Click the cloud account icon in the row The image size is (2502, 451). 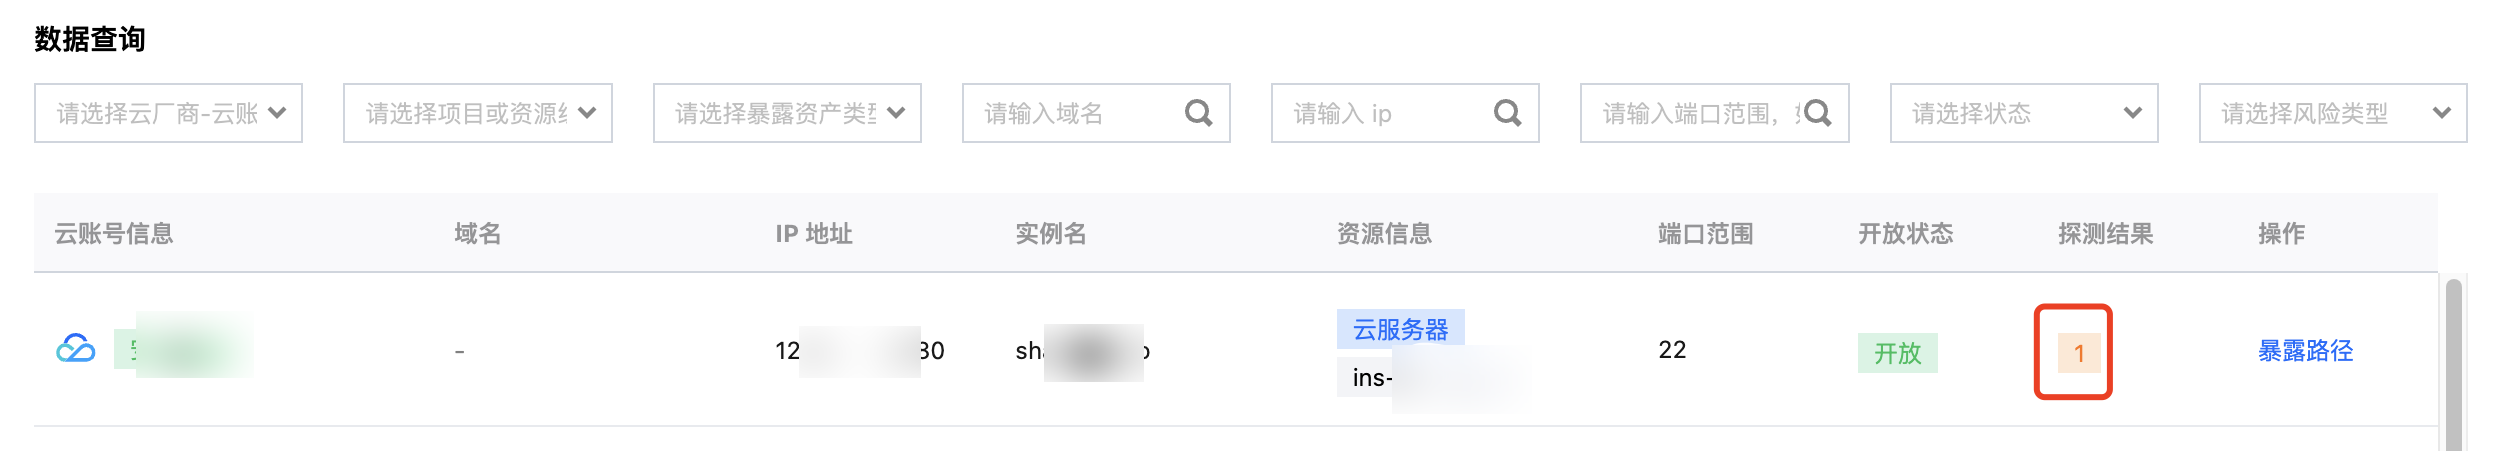(x=76, y=349)
